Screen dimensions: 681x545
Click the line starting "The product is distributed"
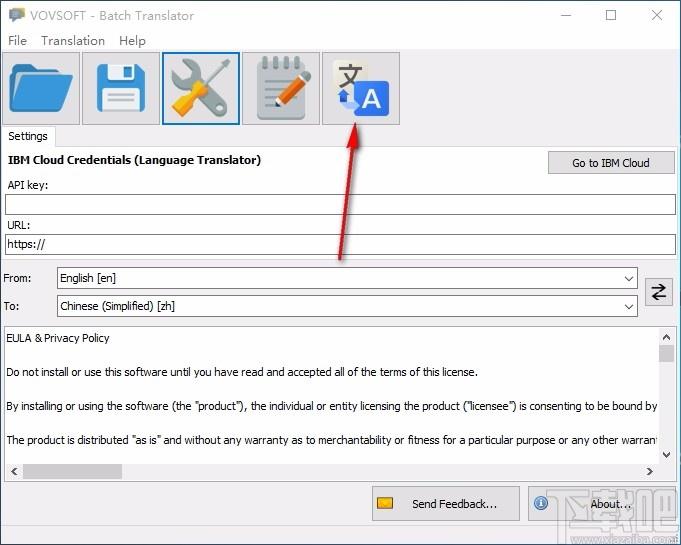pos(331,440)
